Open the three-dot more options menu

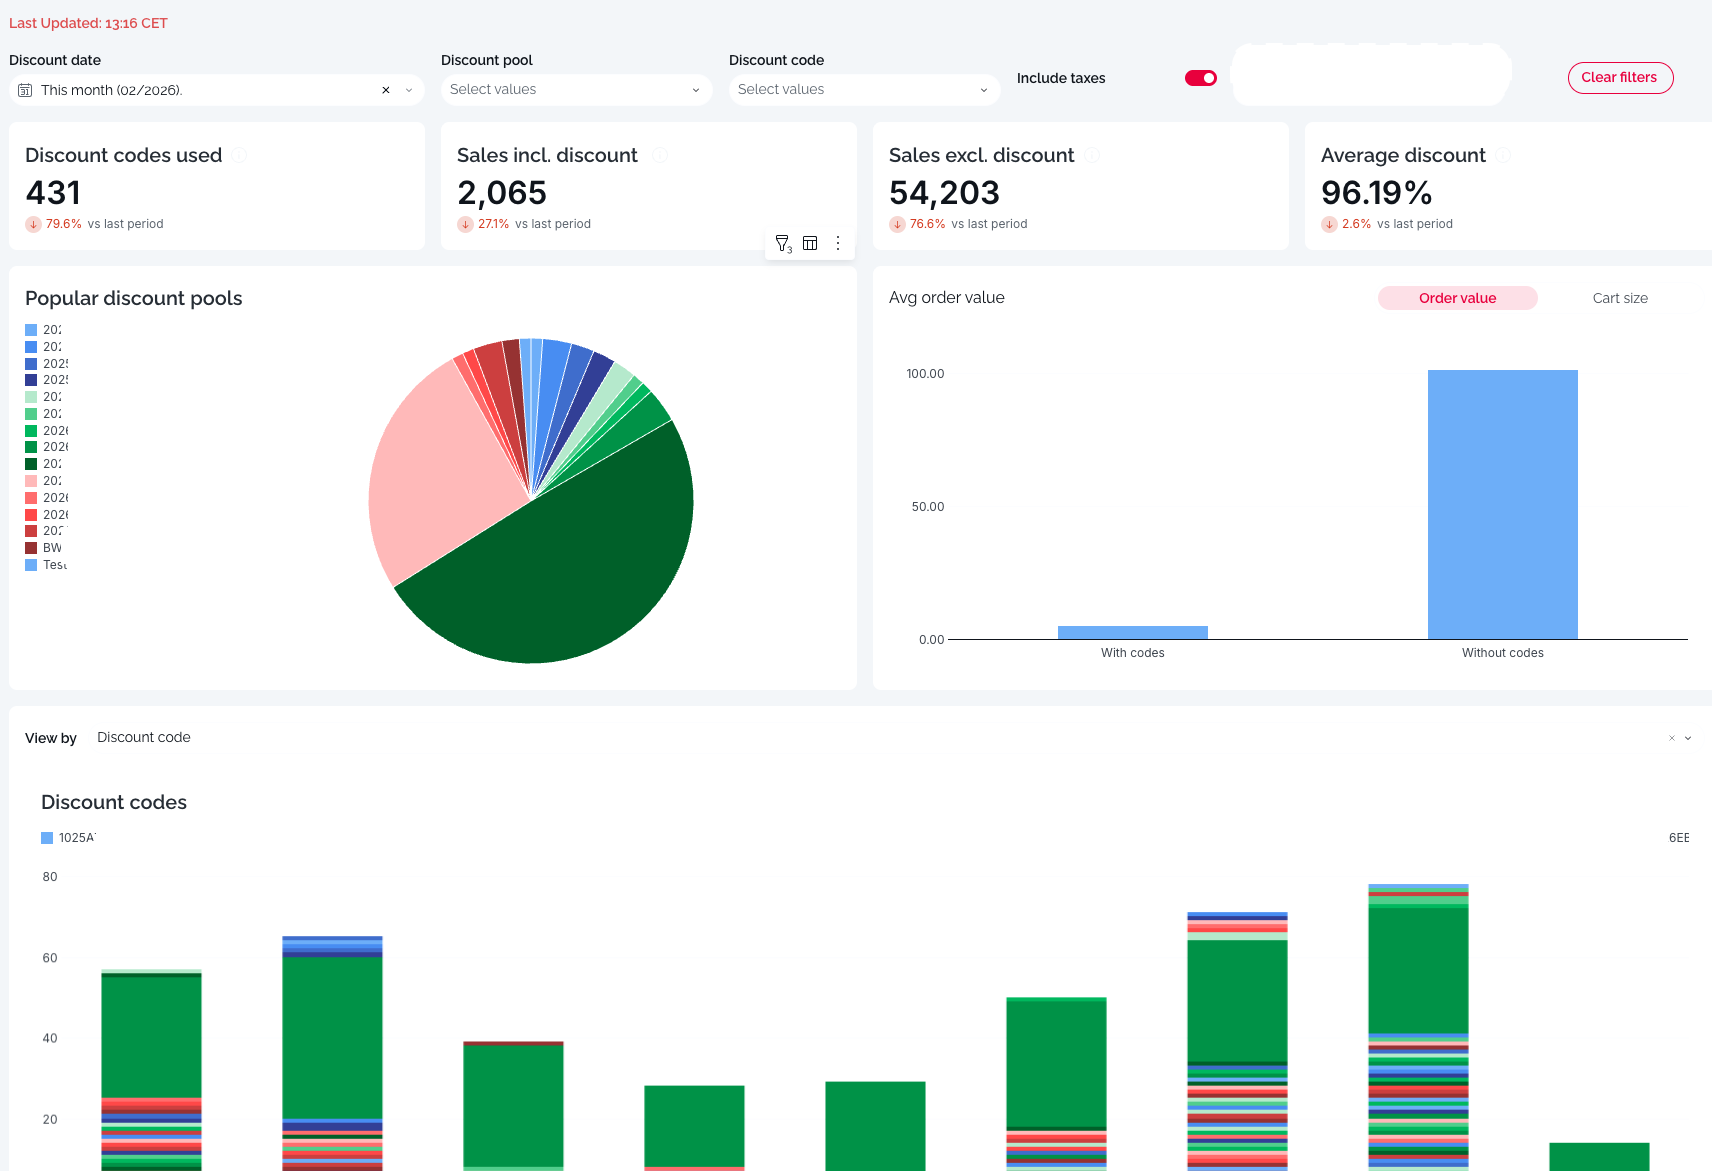[838, 243]
